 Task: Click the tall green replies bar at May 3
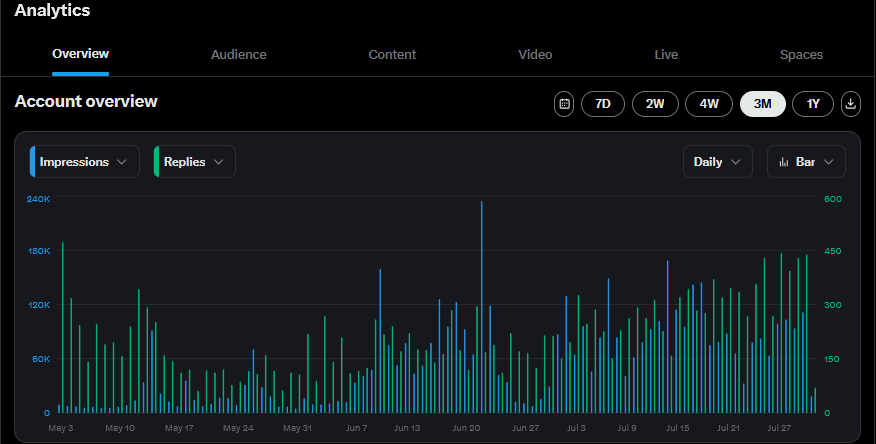click(63, 327)
